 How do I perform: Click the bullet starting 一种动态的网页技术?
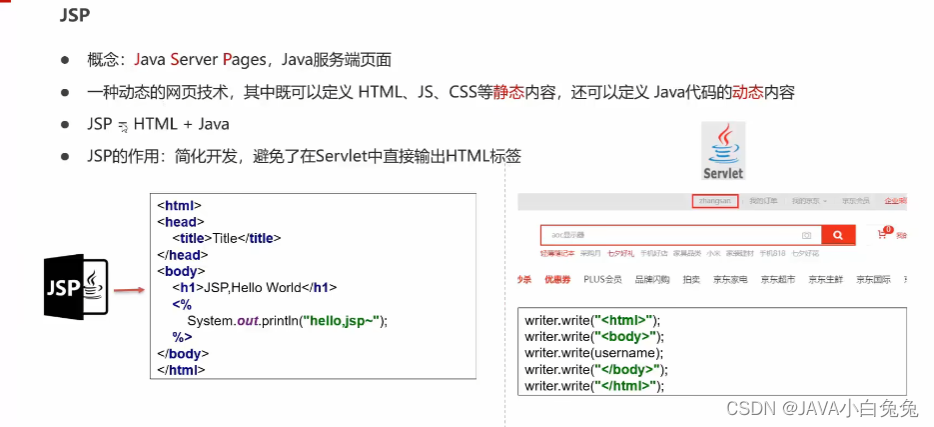click(440, 93)
